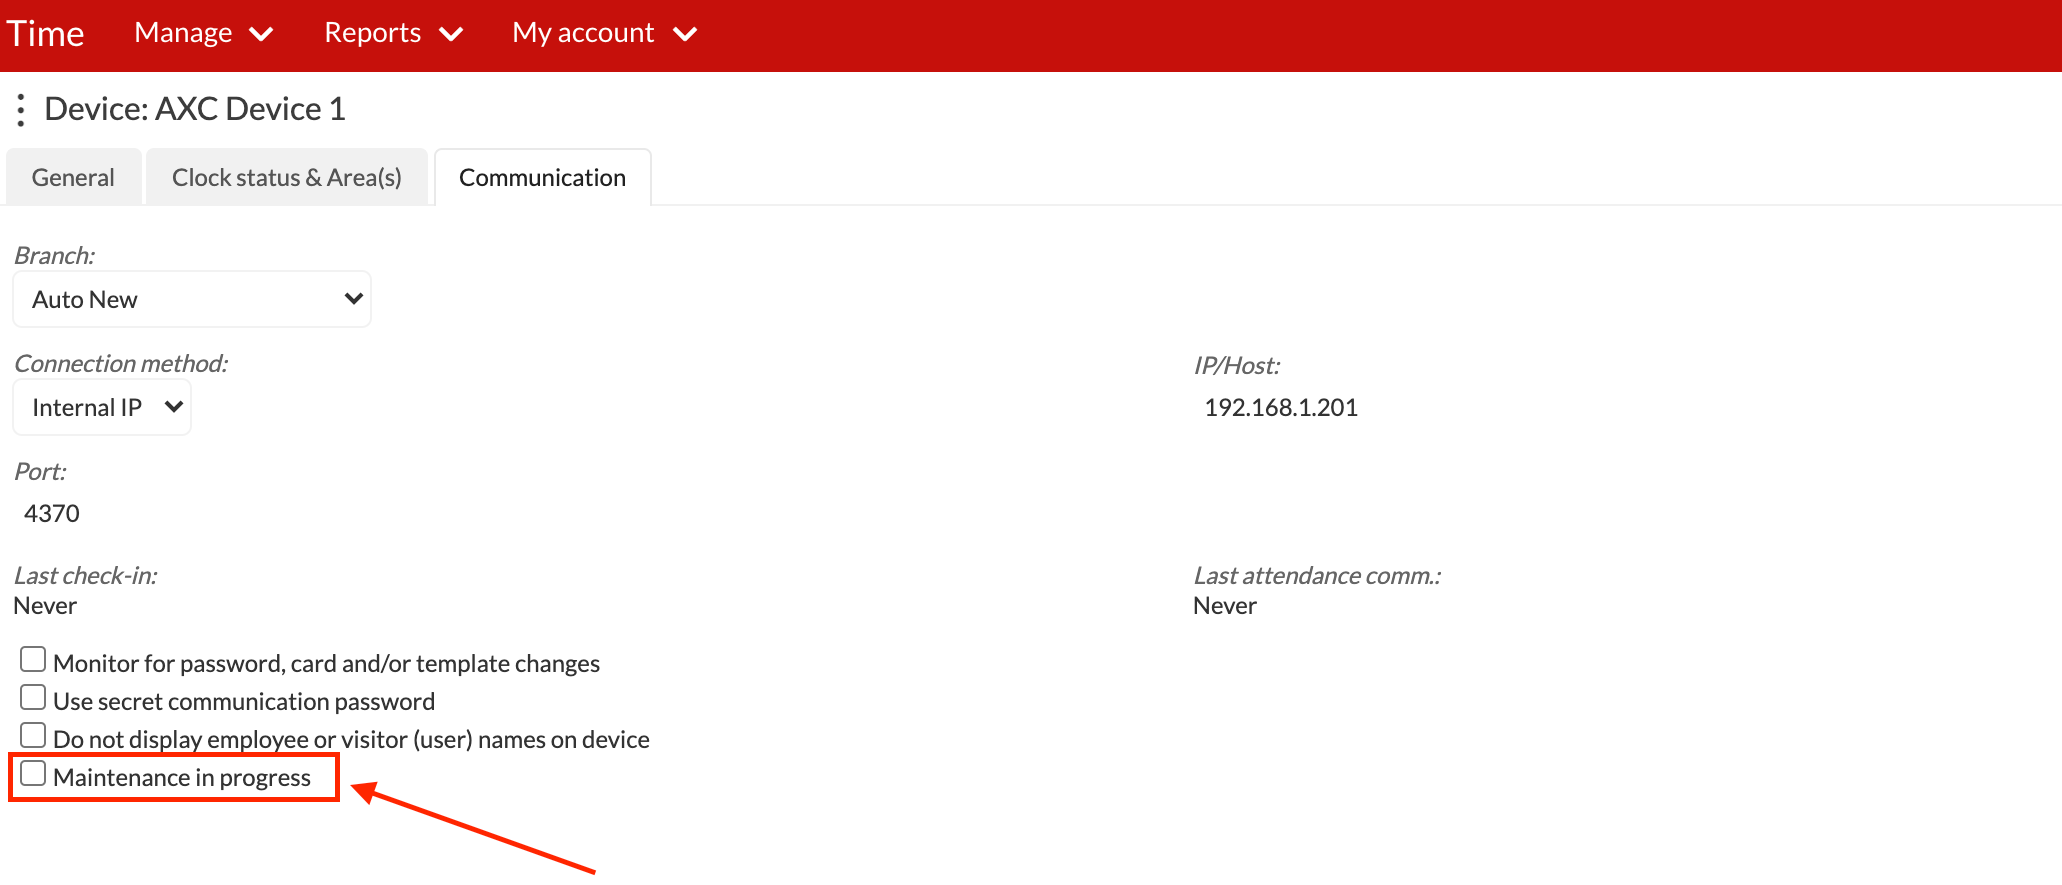Switch to Clock status & Area(s) tab
This screenshot has width=2062, height=885.
tap(287, 177)
